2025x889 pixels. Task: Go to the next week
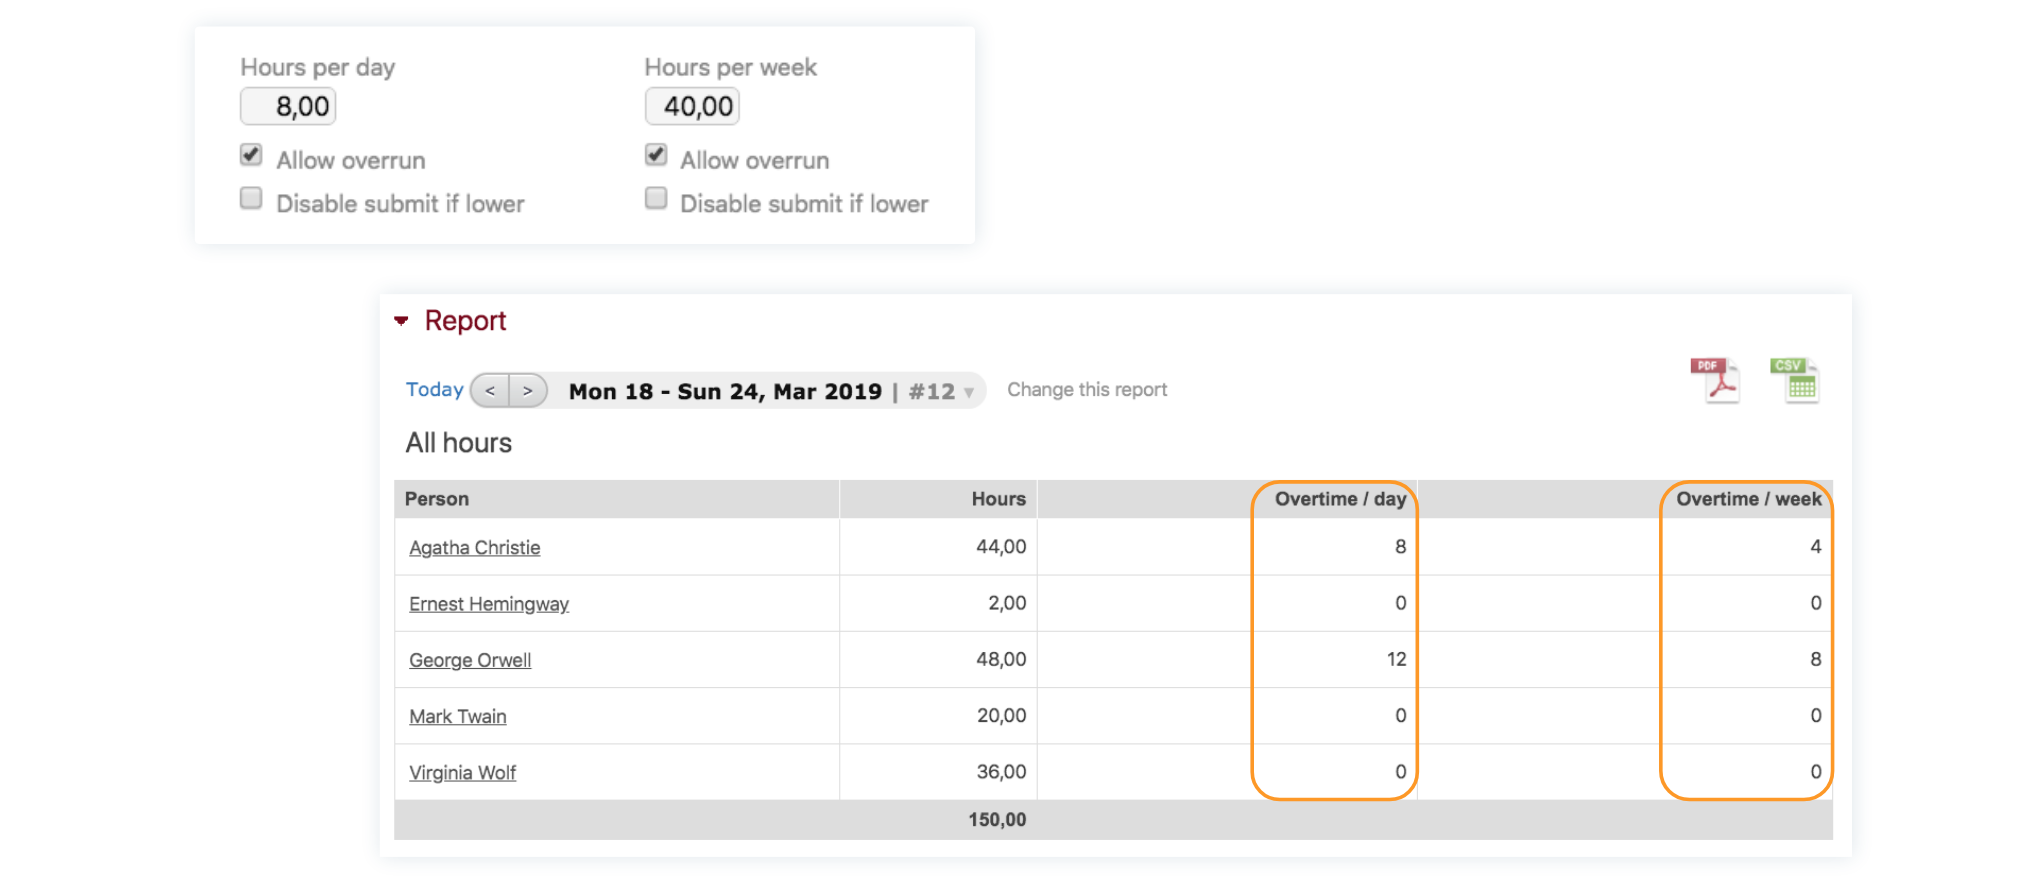528,390
